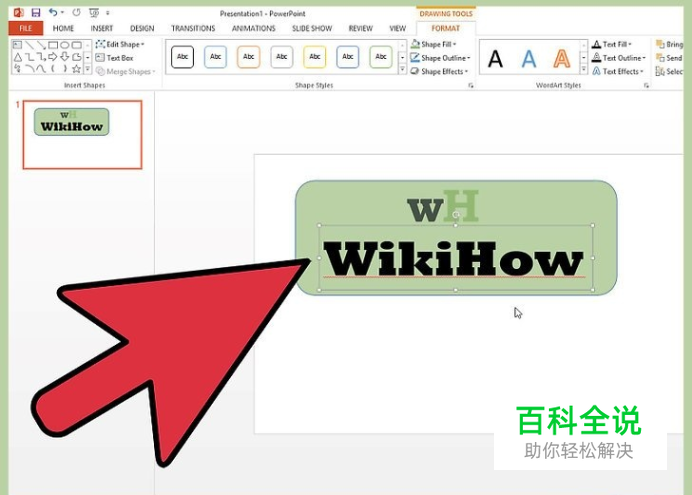The height and width of the screenshot is (495, 692).
Task: Select the arc shape
Action: pos(30,68)
